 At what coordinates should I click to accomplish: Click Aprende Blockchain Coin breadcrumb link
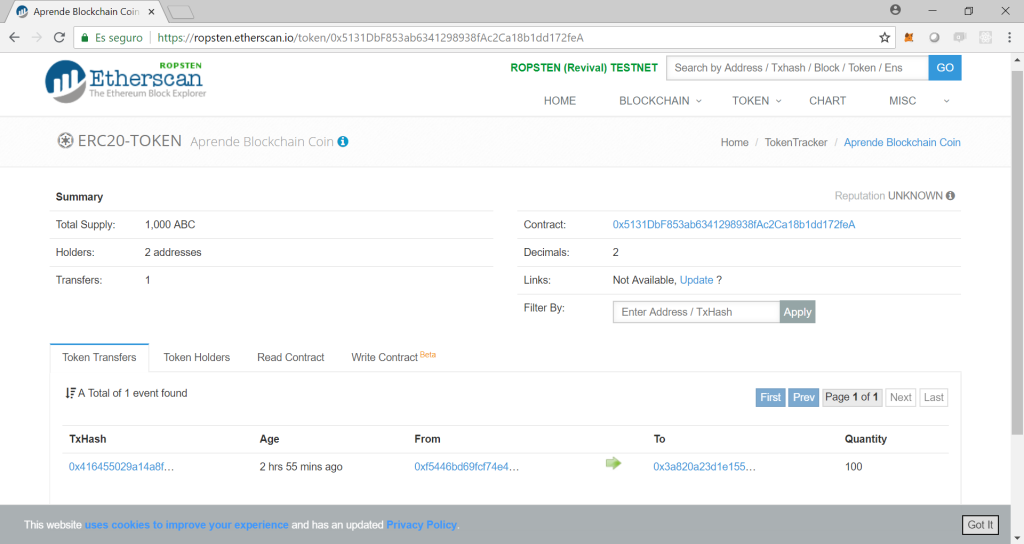pyautogui.click(x=902, y=142)
